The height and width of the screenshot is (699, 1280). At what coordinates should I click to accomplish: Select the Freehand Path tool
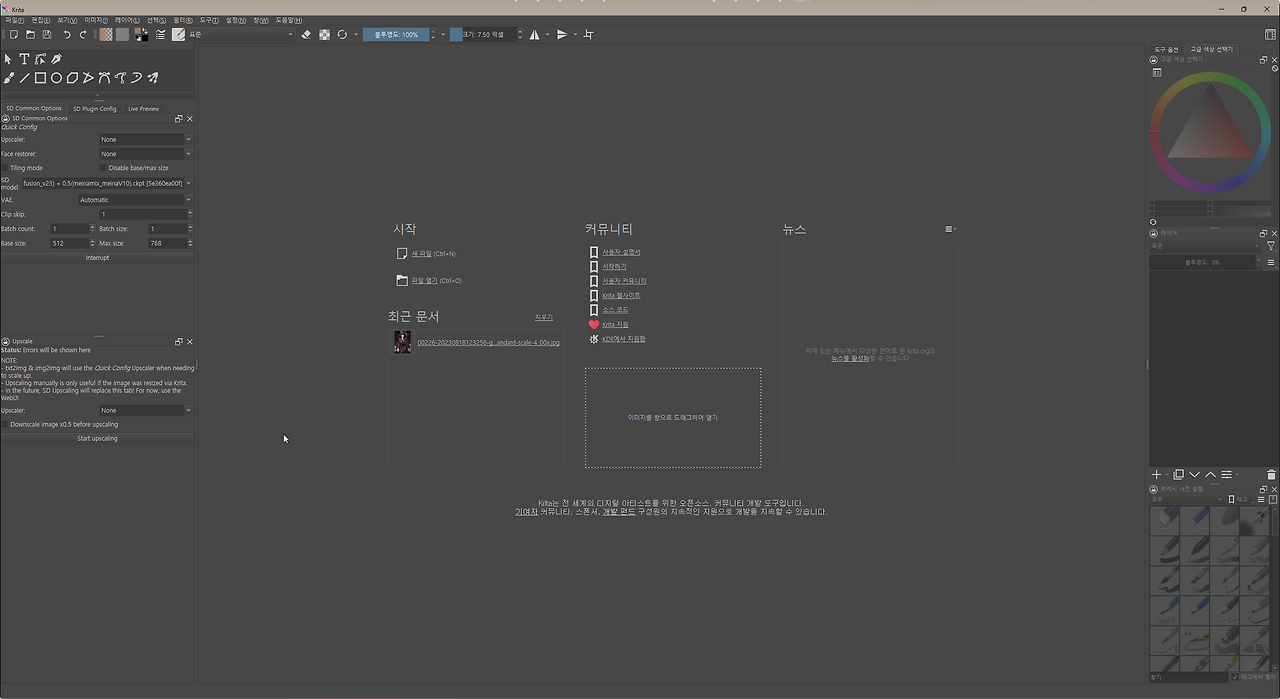[120, 77]
